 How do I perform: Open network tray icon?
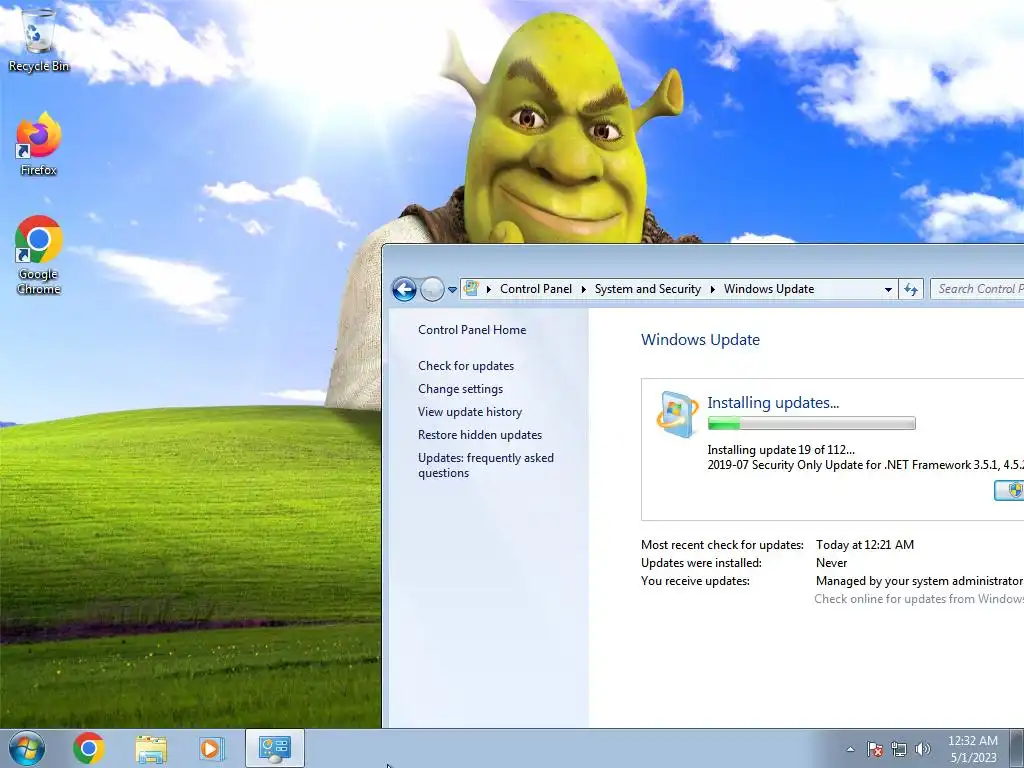(899, 749)
